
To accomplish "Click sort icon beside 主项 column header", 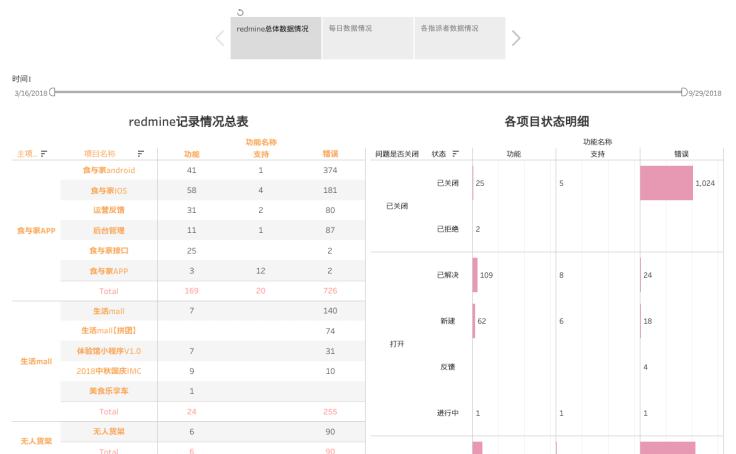I will coord(44,154).
